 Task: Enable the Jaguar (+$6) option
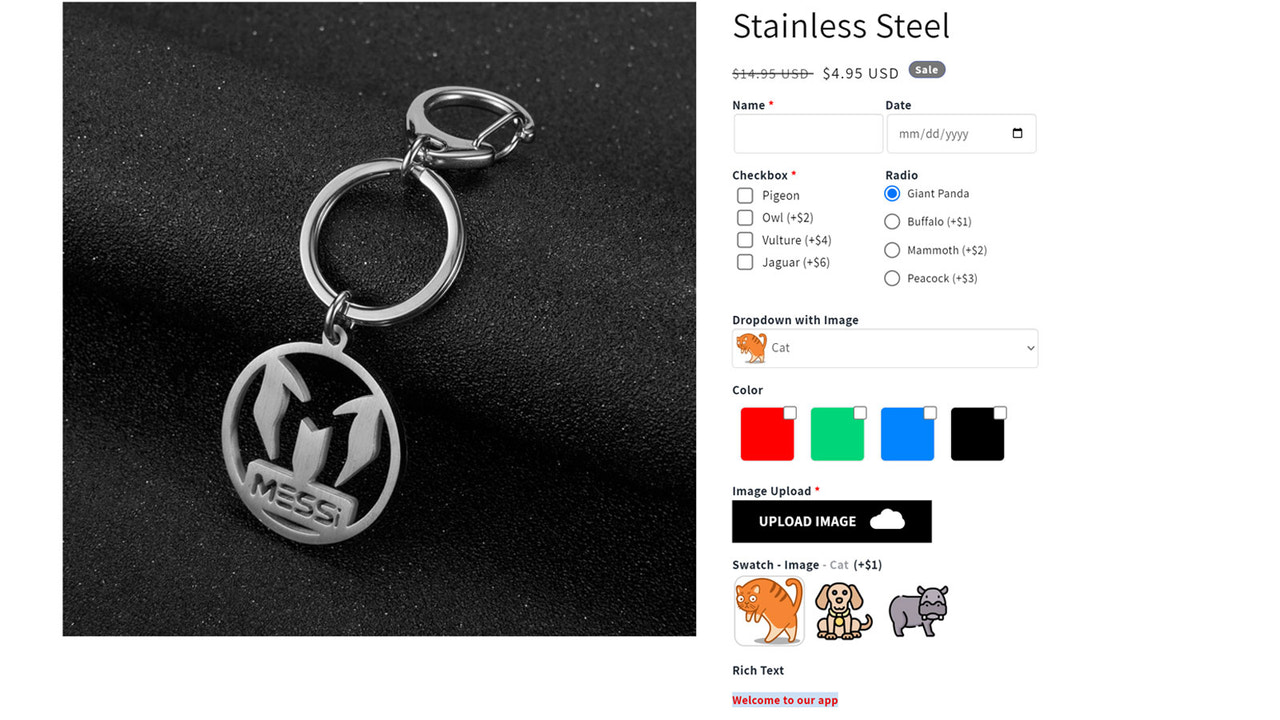(x=745, y=262)
